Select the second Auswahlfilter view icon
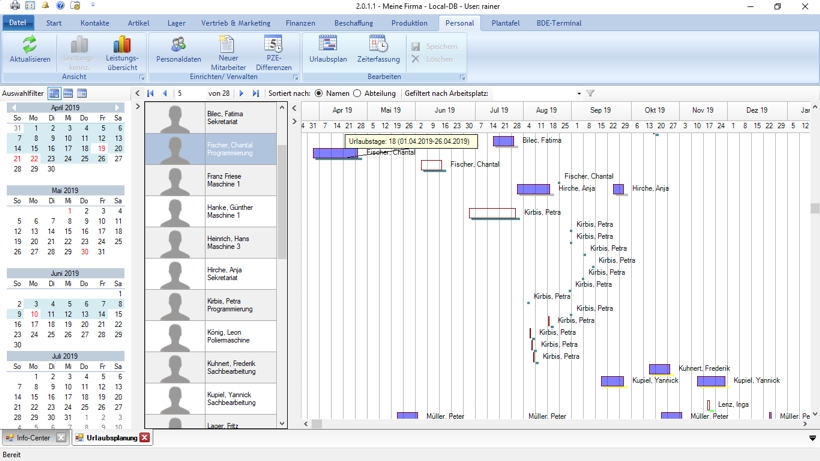 click(x=68, y=94)
